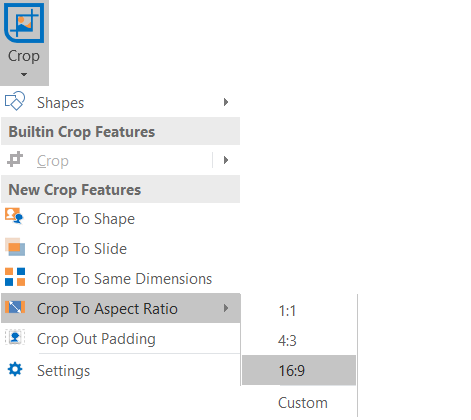Choose the 16:9 aspect ratio option

[x=299, y=370]
